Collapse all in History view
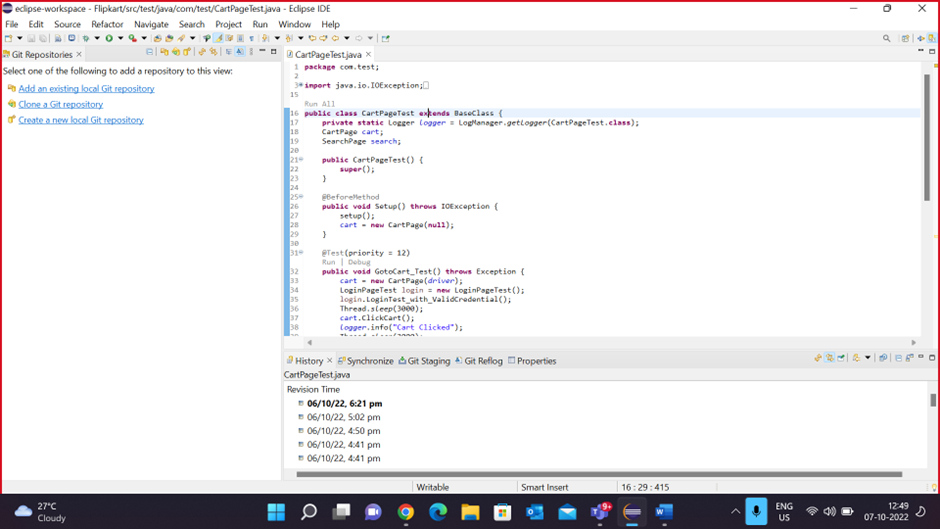Image resolution: width=940 pixels, height=529 pixels. 898,358
